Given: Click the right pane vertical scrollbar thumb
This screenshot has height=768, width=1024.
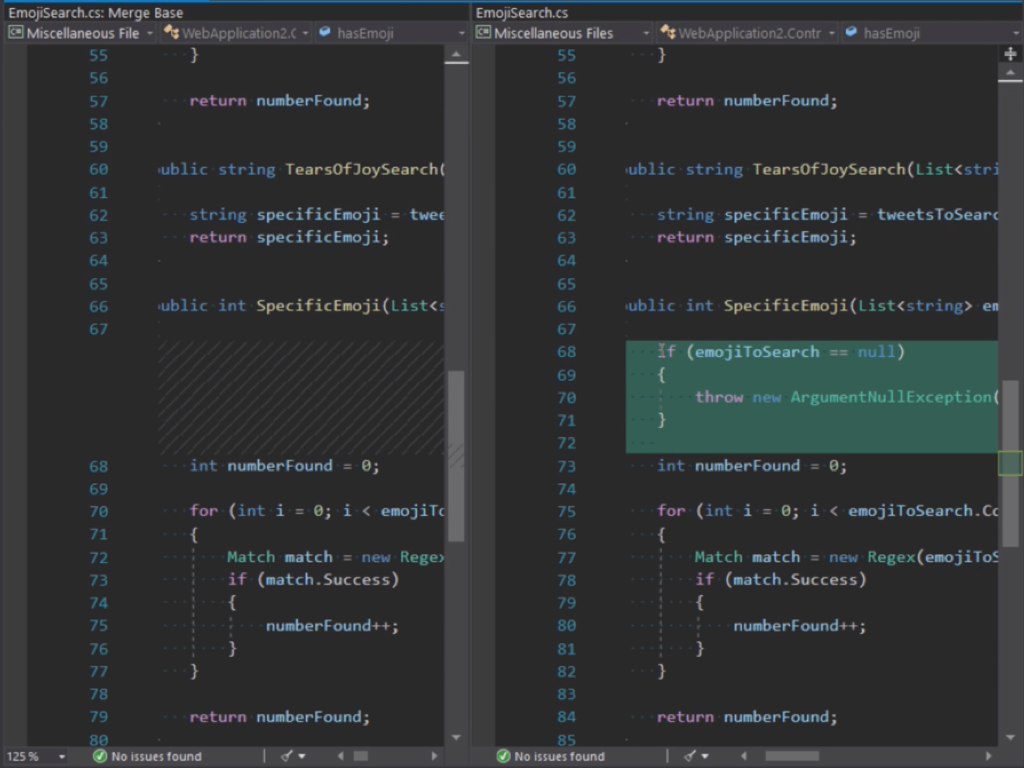Looking at the screenshot, I should coord(1010,462).
